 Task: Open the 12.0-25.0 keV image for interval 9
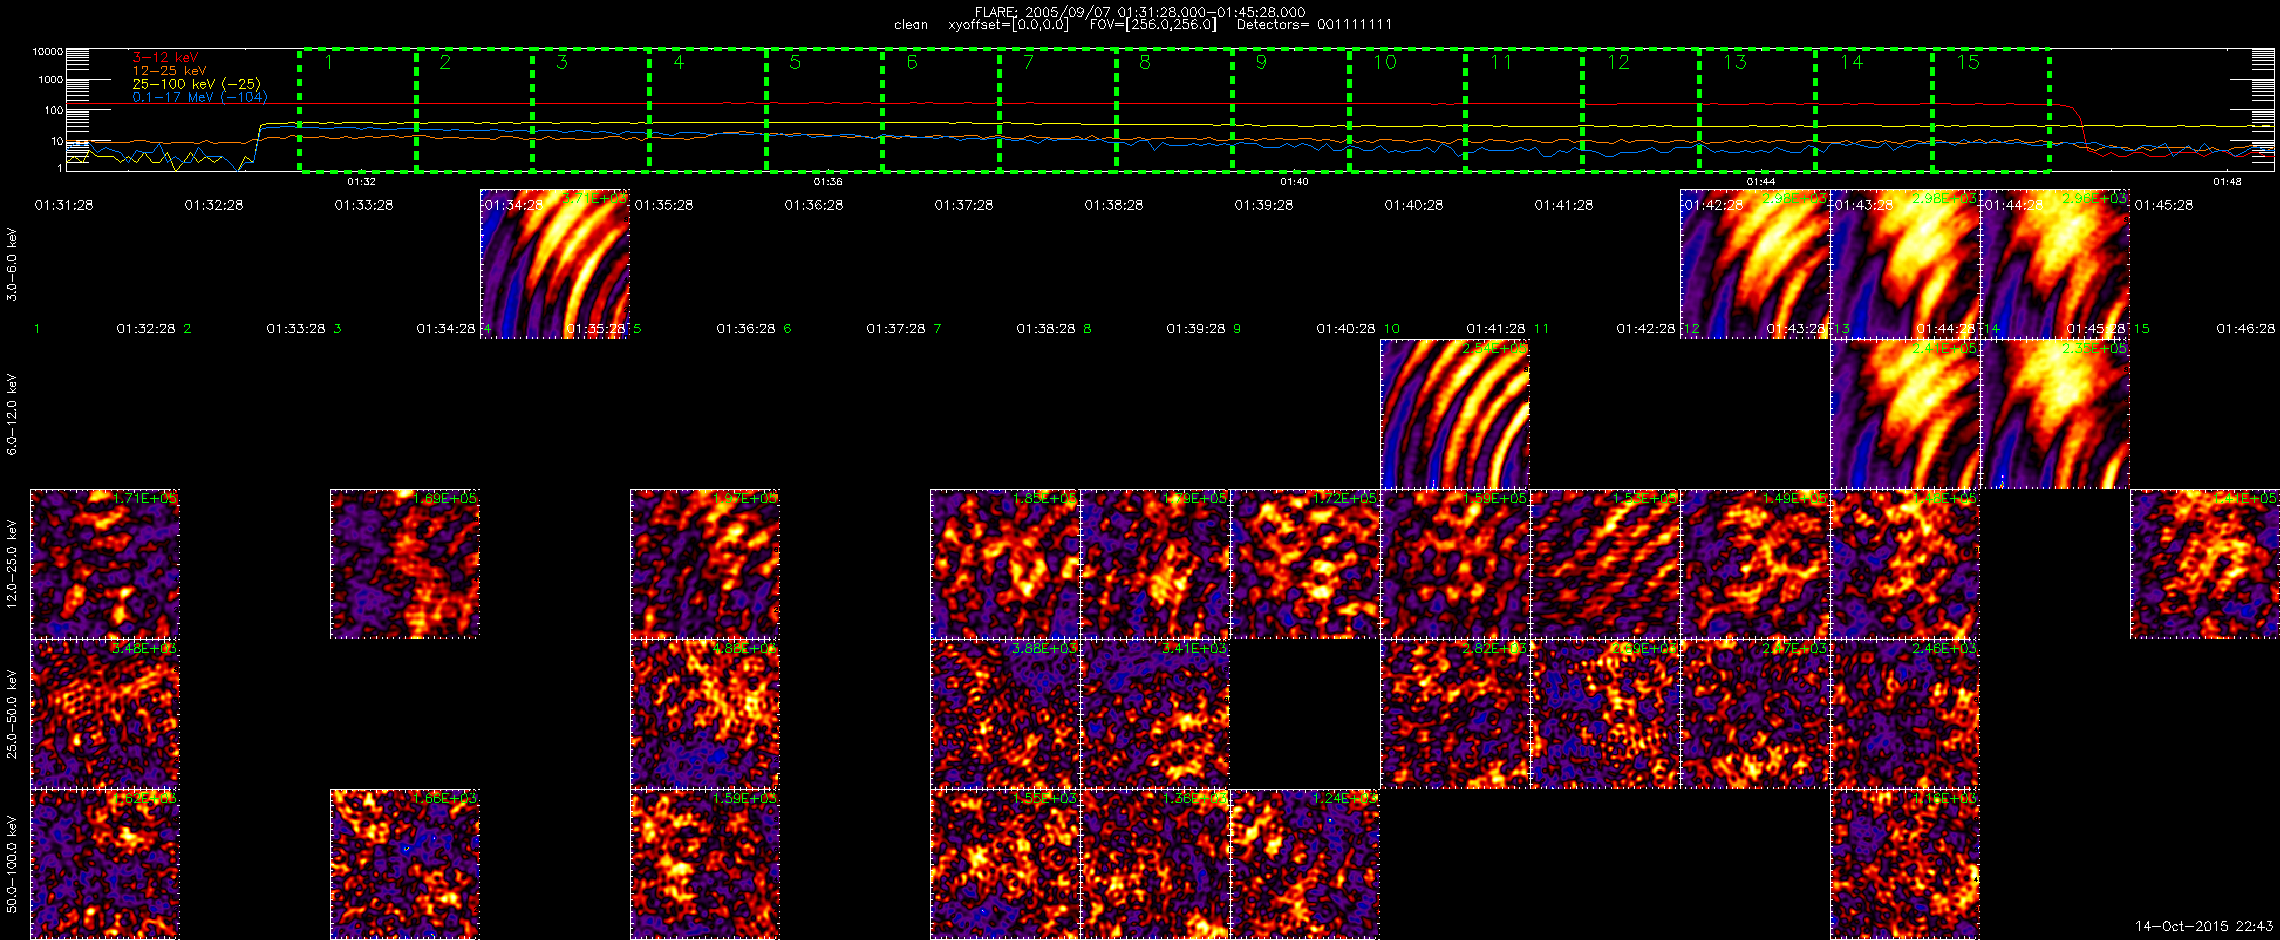pyautogui.click(x=1305, y=564)
